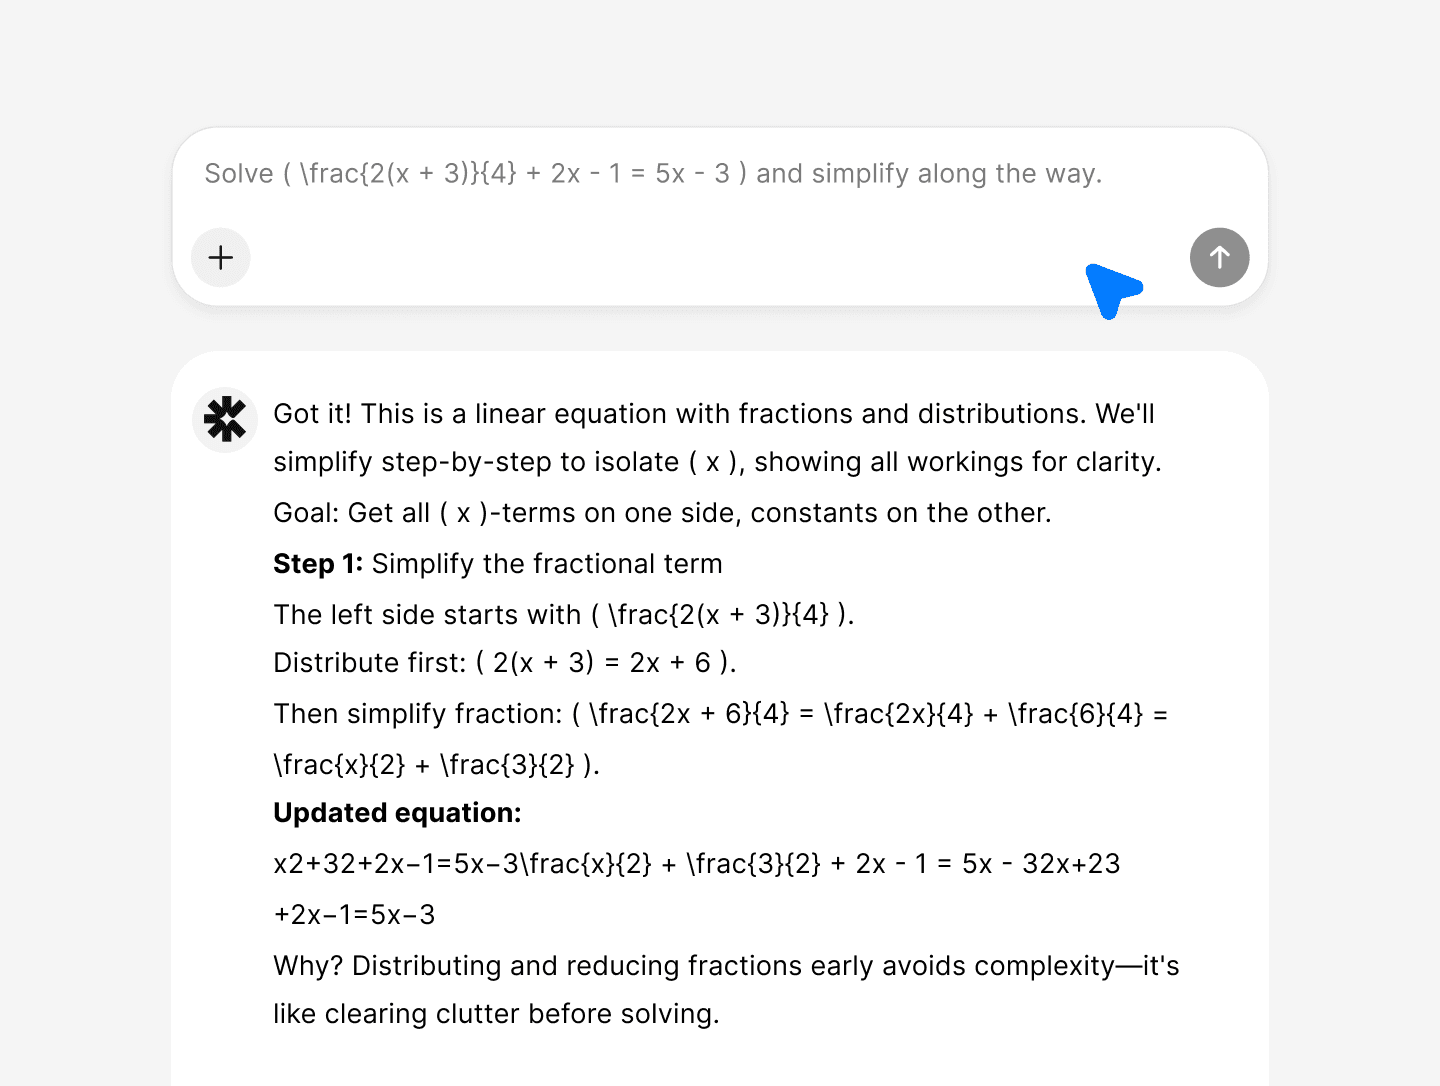Select the bold Updated equation heading
Viewport: 1440px width, 1086px height.
click(396, 813)
